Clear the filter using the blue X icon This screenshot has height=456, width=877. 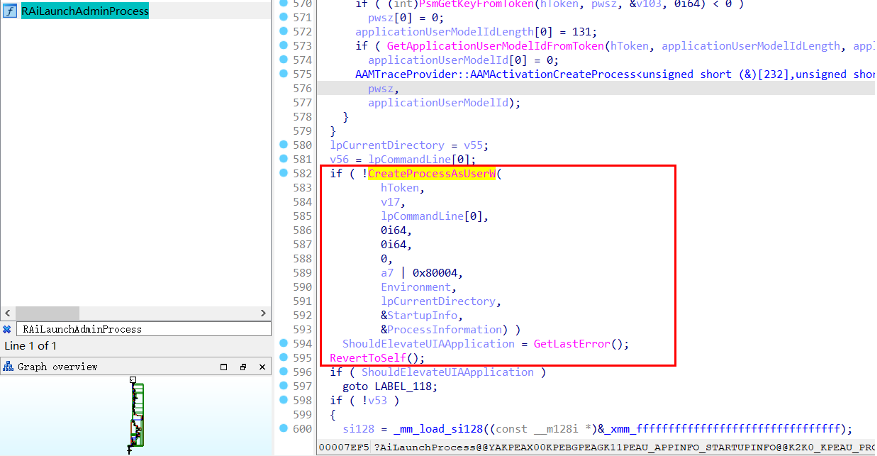[x=7, y=329]
